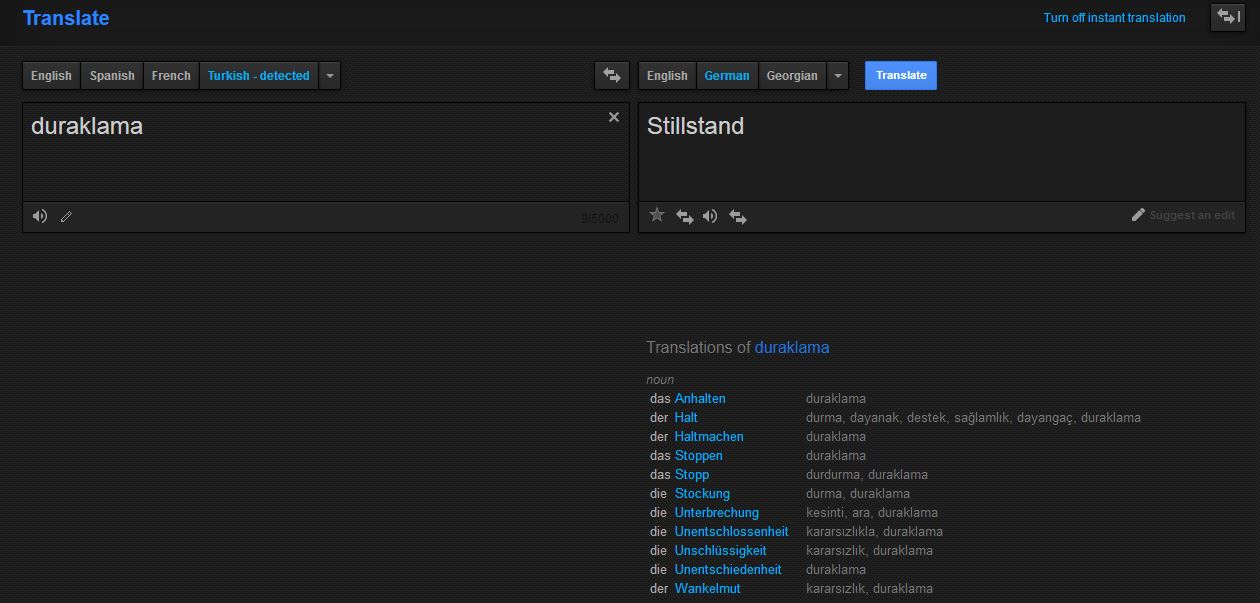Viewport: 1260px width, 603px height.
Task: Play audio of the source word duraklama
Action: [x=40, y=216]
